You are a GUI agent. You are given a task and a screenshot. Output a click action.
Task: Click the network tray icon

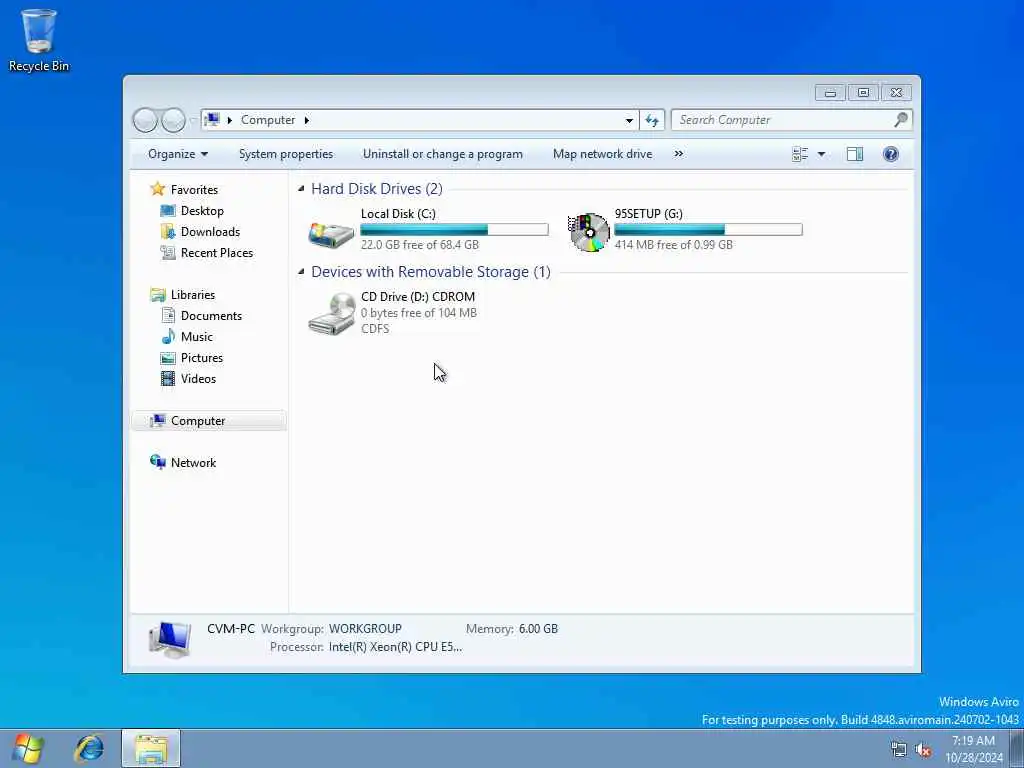[899, 749]
